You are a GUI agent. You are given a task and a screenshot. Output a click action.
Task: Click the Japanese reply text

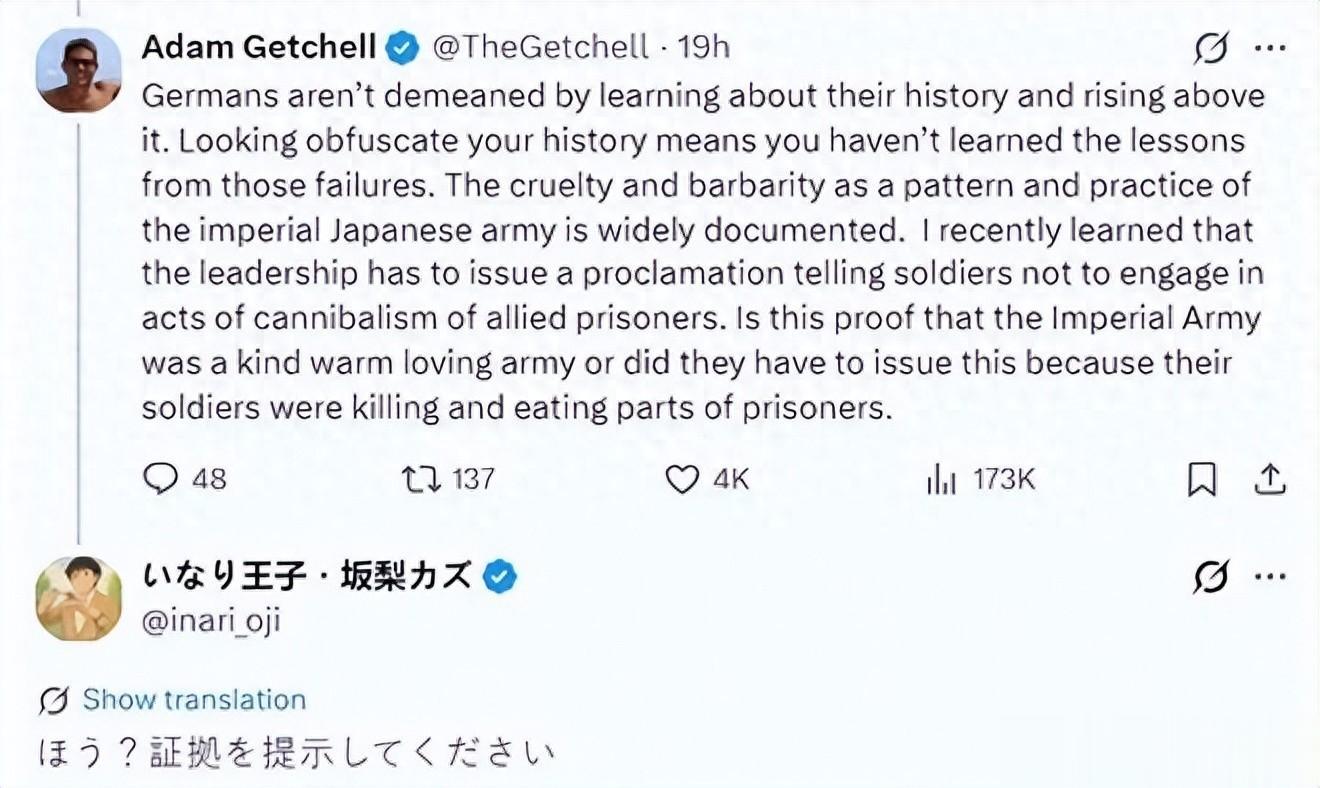[x=296, y=751]
